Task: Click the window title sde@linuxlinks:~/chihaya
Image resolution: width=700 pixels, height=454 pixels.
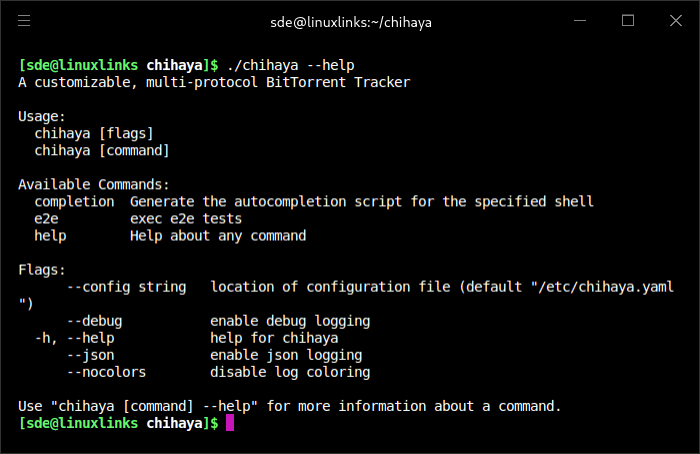Action: (x=349, y=21)
